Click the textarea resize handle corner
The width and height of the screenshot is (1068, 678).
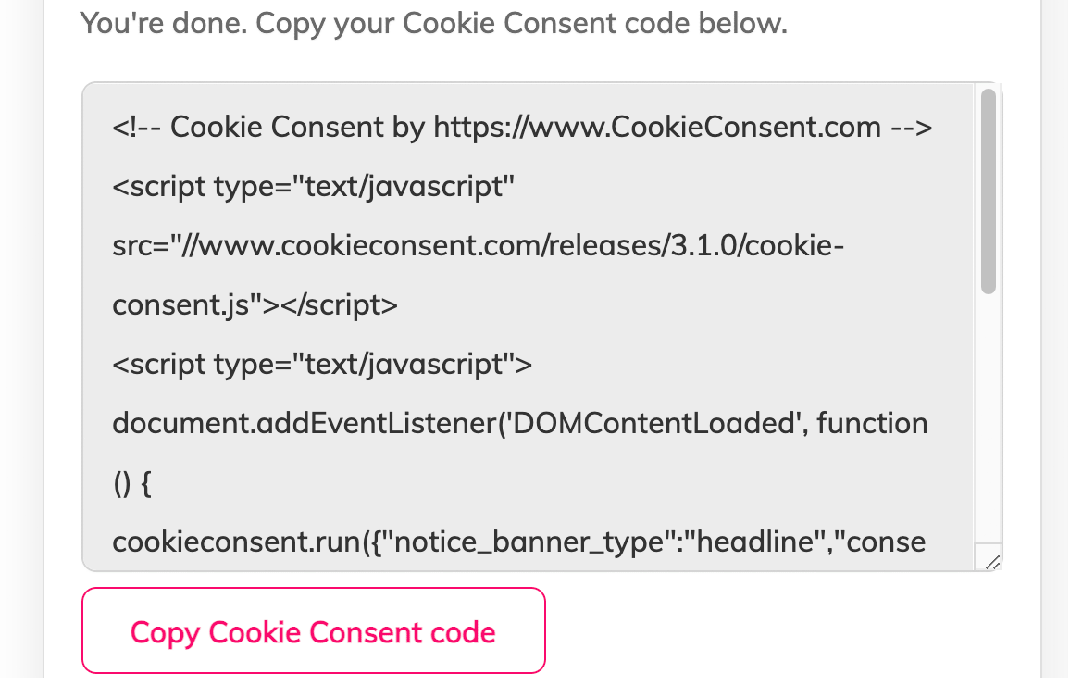[x=992, y=562]
